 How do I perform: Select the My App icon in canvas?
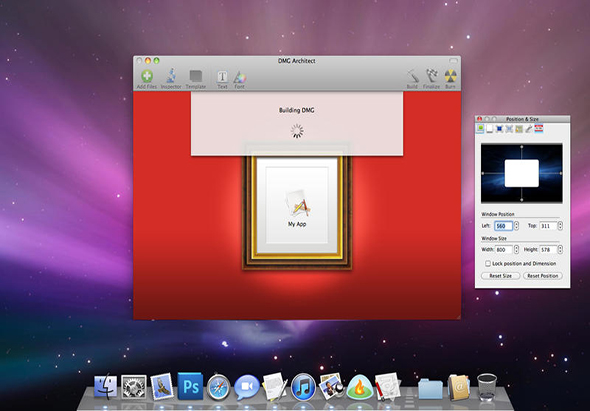tap(297, 204)
